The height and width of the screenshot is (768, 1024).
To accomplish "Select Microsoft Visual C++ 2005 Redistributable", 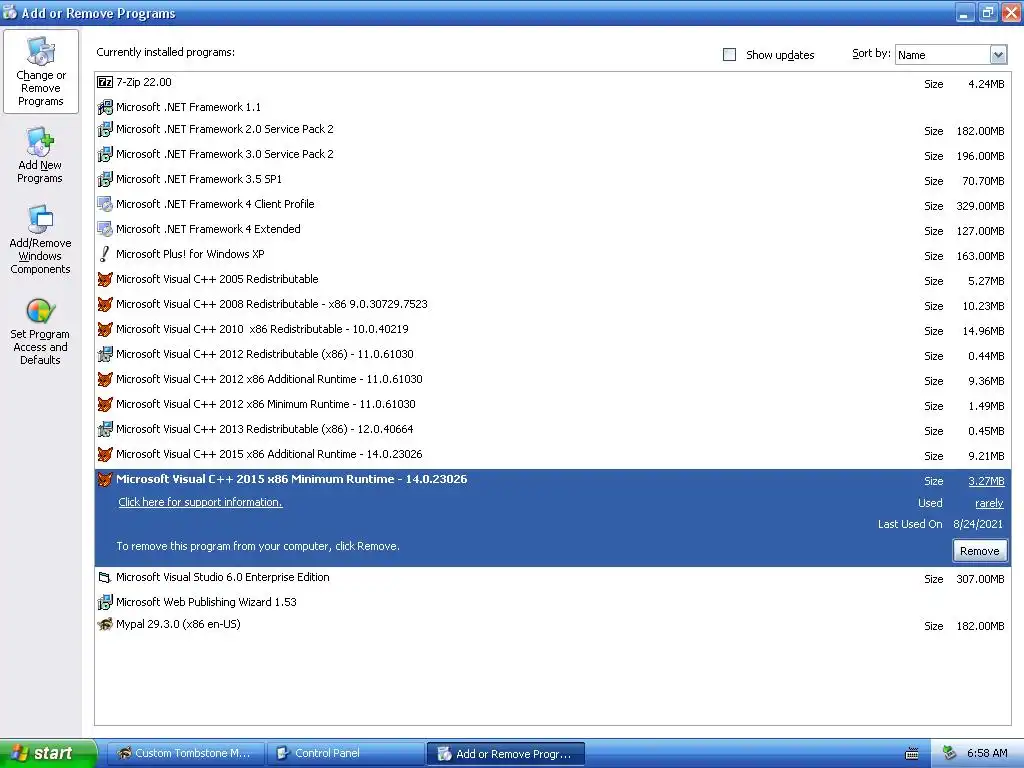I will 552,280.
